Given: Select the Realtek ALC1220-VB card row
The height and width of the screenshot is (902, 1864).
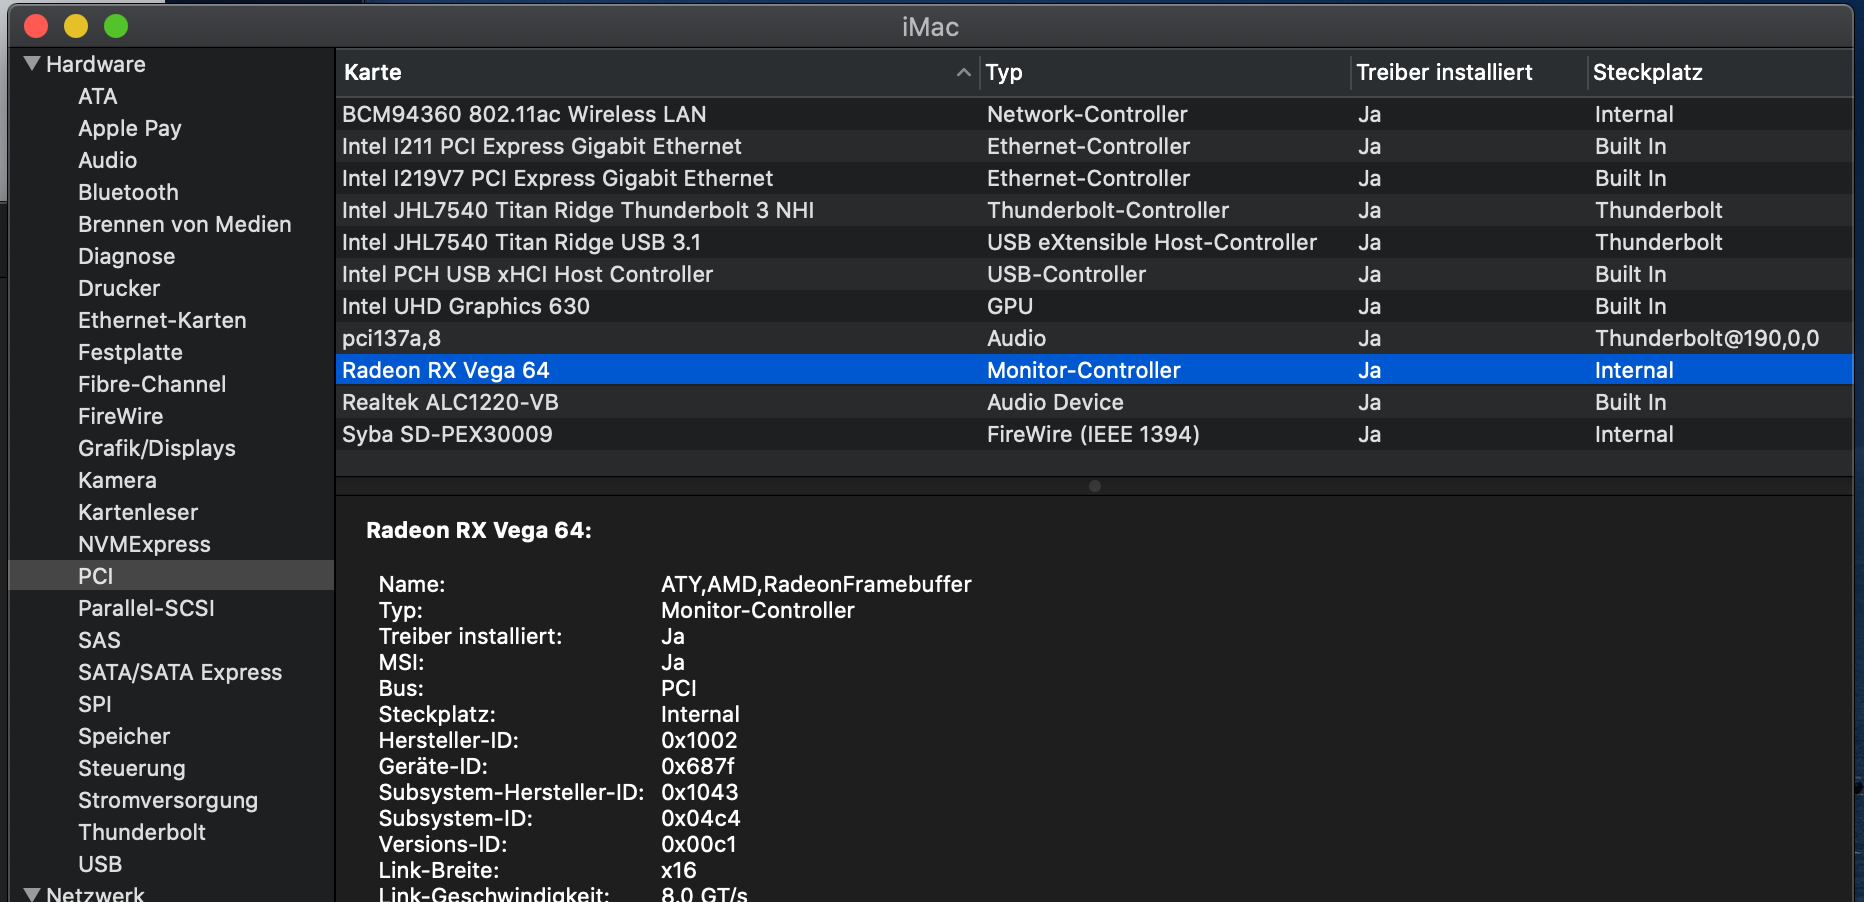Looking at the screenshot, I should coord(450,402).
